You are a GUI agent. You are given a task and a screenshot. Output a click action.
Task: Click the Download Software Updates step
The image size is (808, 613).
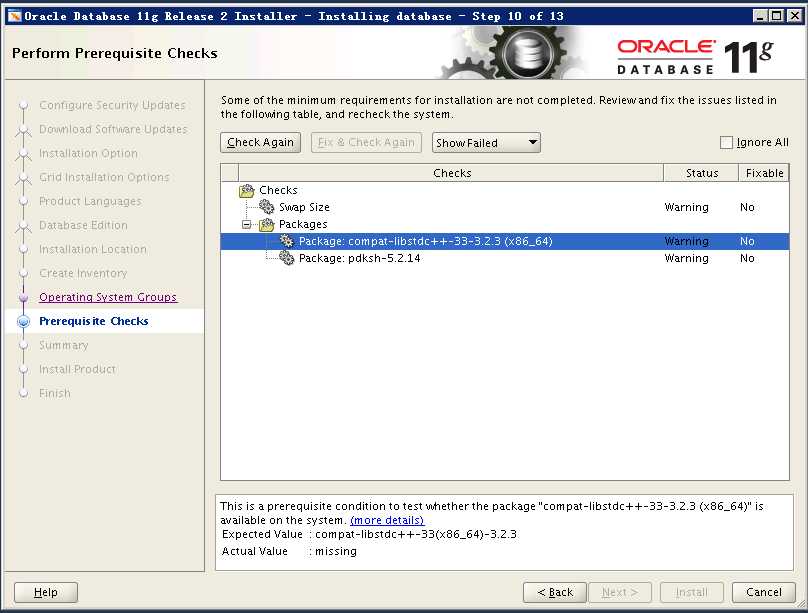tap(113, 129)
